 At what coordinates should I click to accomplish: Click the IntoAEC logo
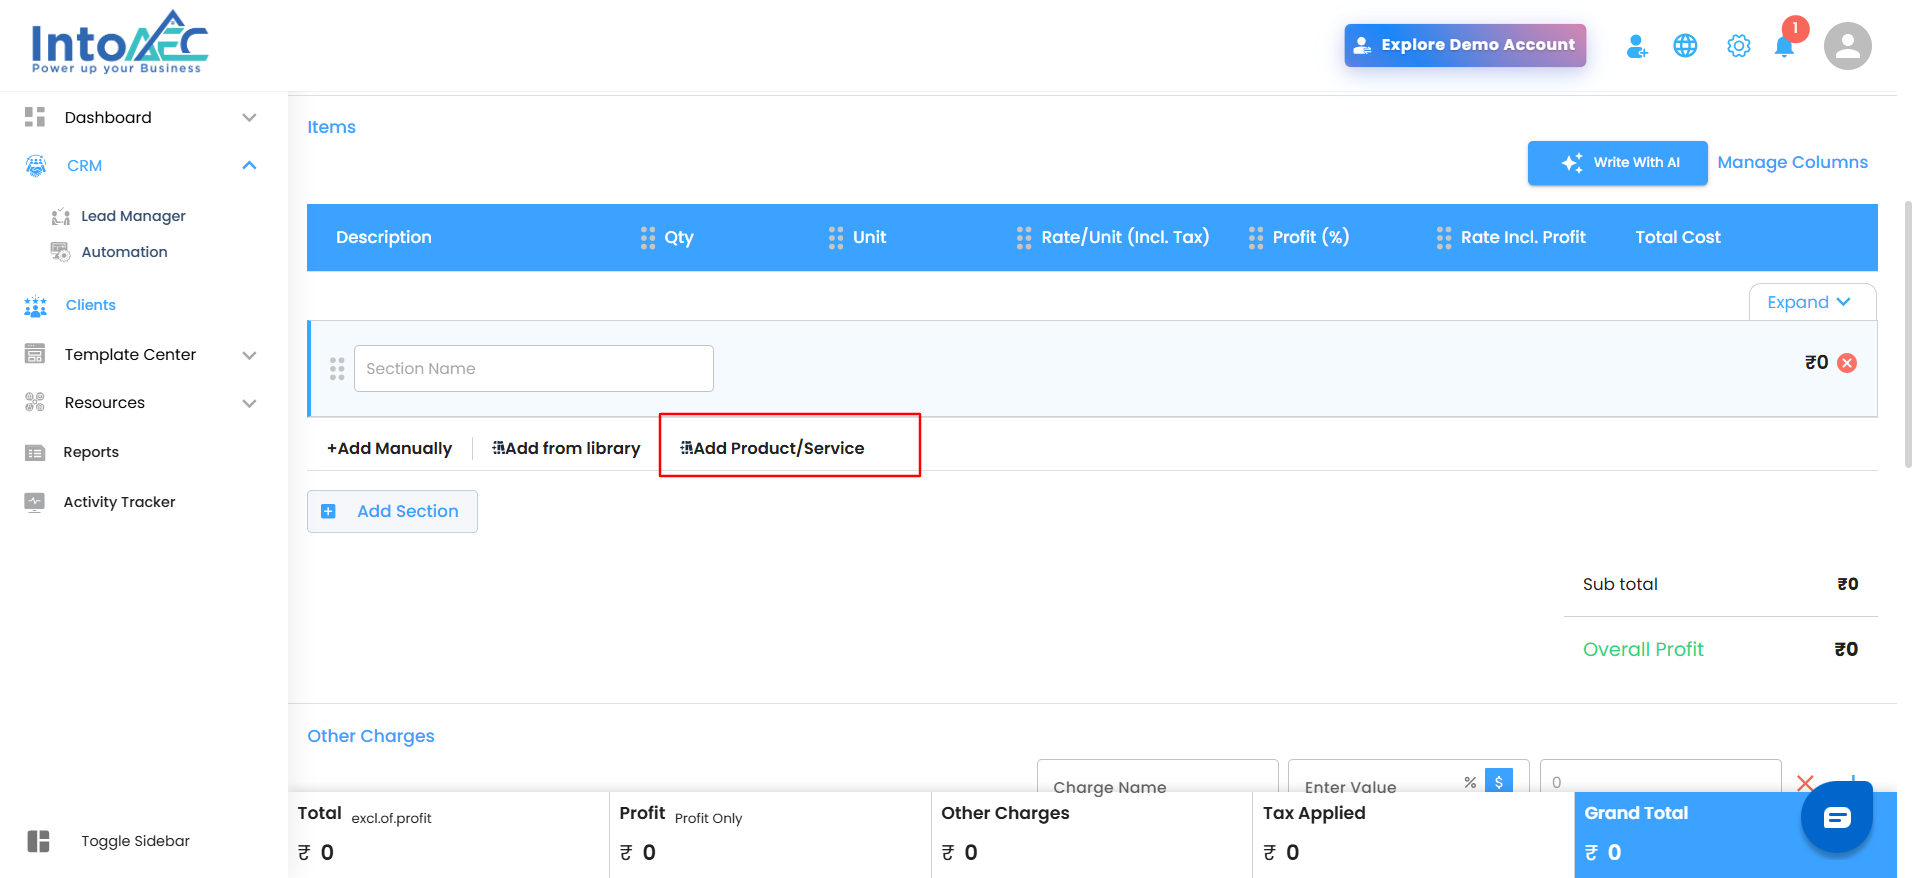click(x=120, y=42)
